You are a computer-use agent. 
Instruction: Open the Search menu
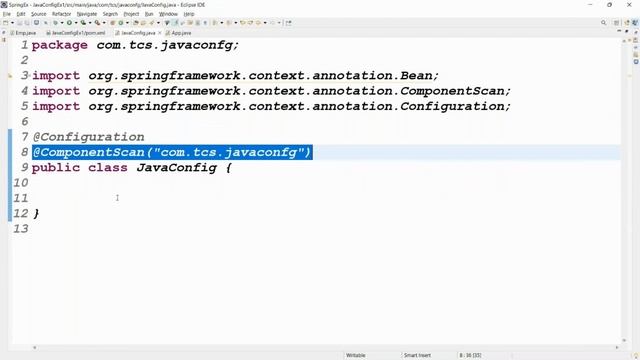click(110, 14)
